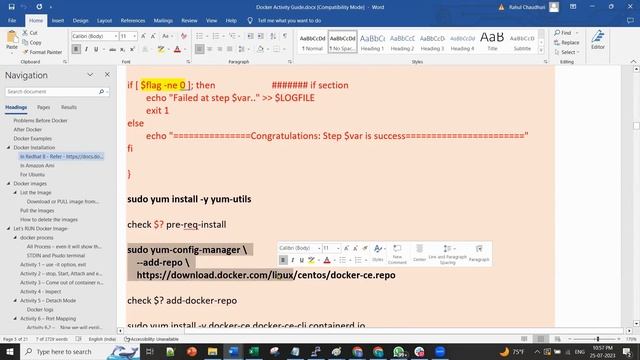Screen dimensions: 640x360
Task: Go to In Amazon Ami heading
Action: (37, 165)
